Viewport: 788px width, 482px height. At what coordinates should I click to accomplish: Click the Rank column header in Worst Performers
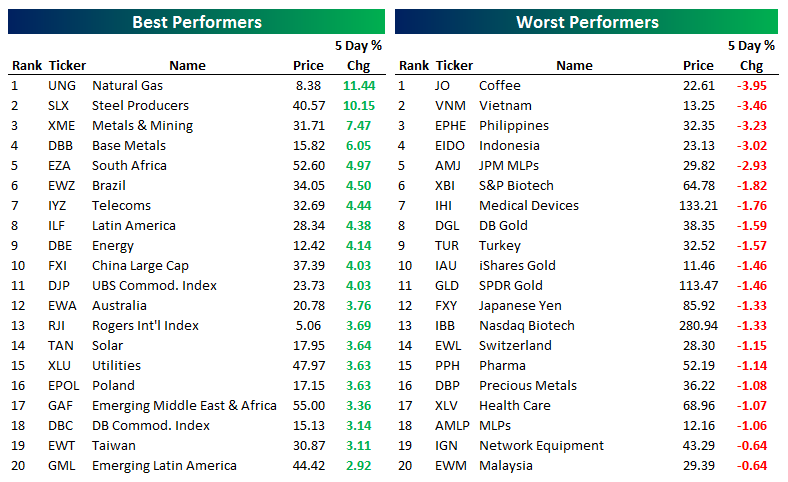point(413,66)
